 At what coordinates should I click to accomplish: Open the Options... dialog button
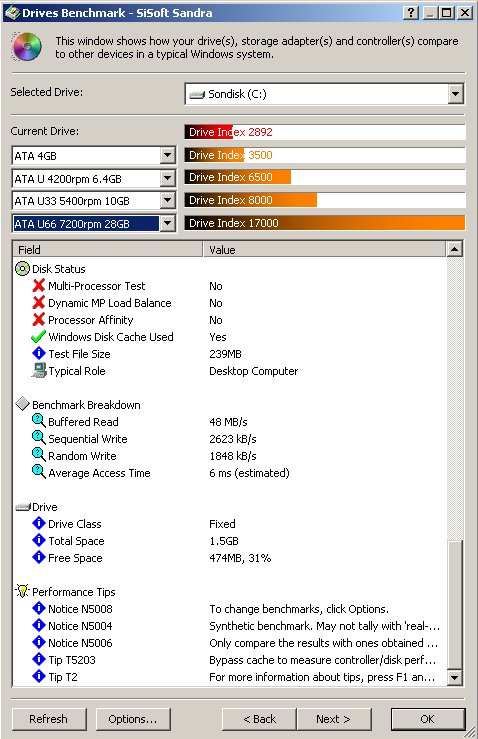coord(133,719)
